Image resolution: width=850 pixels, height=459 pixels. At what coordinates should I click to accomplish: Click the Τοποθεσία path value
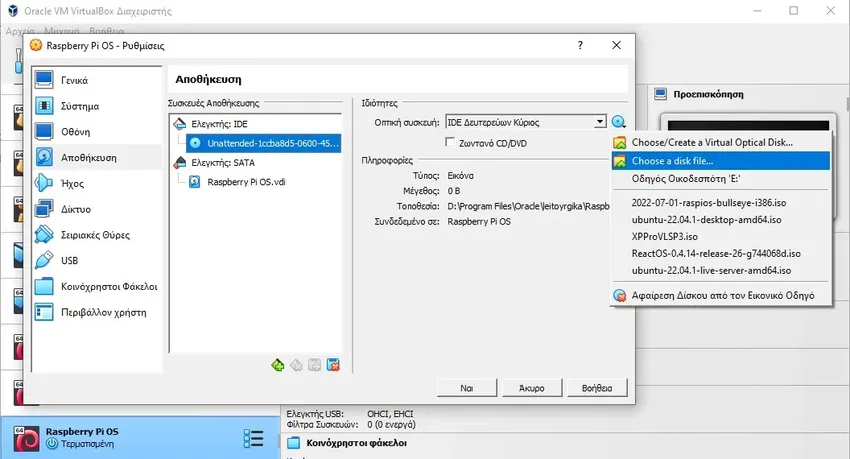point(529,206)
